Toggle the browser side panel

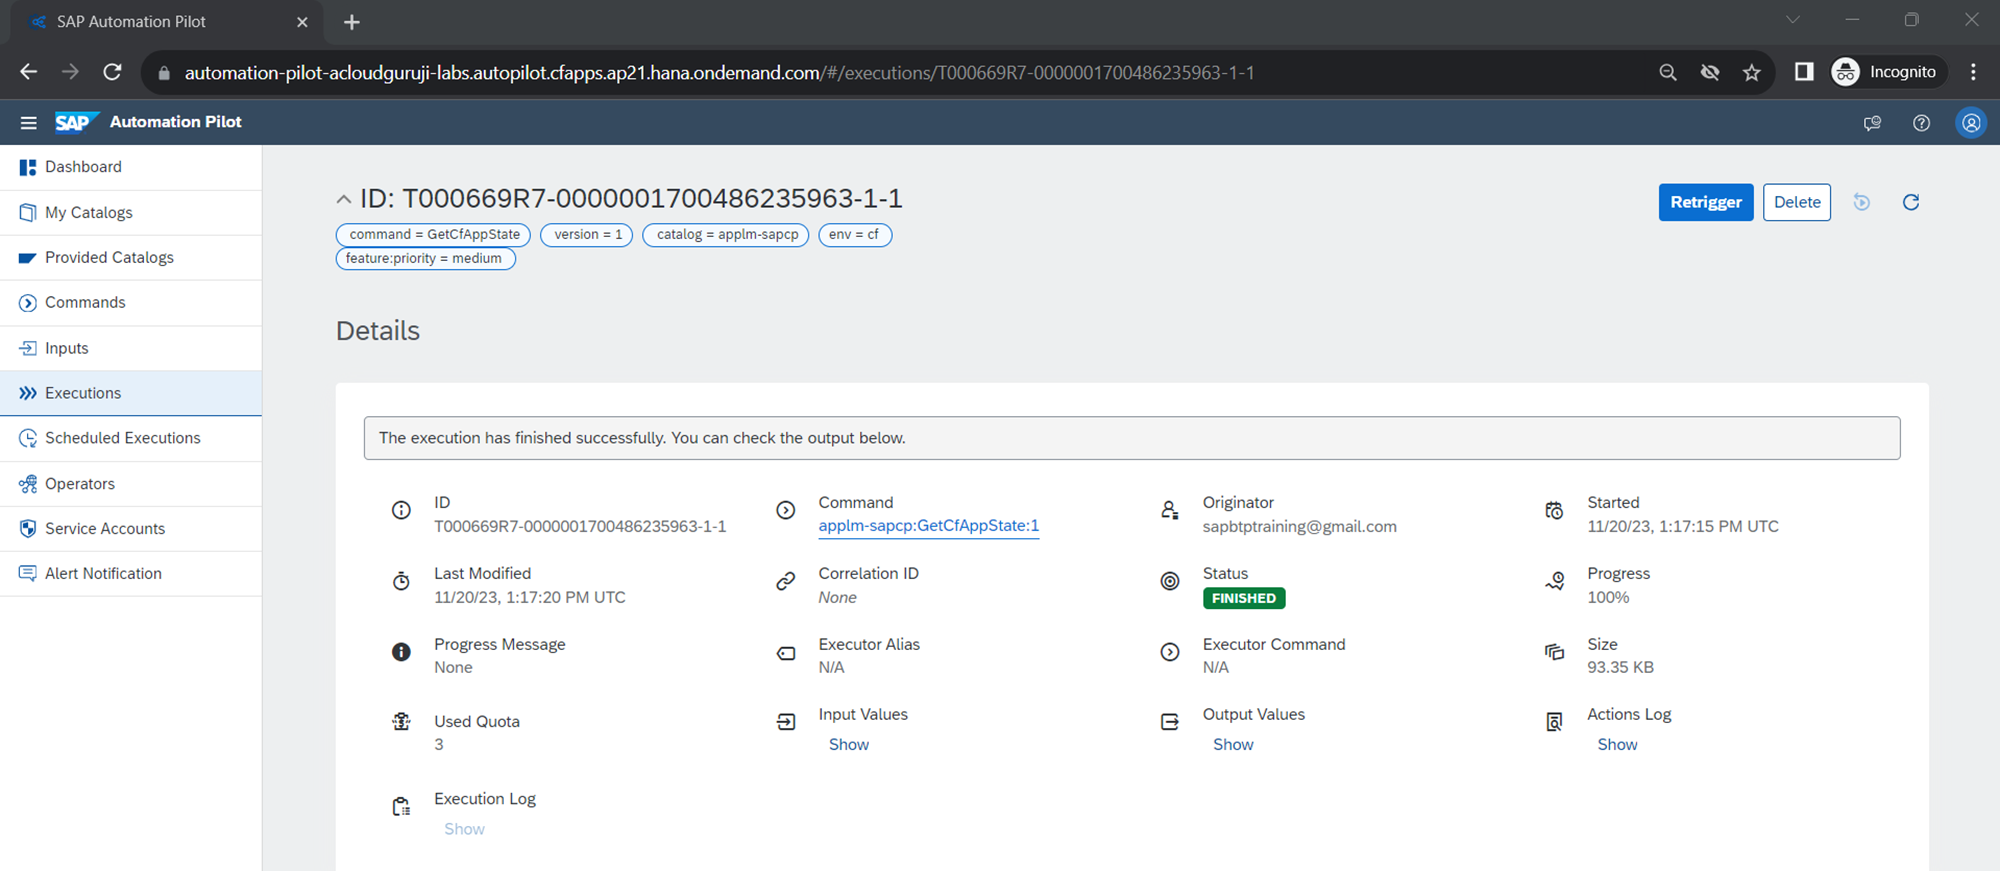(x=1803, y=72)
